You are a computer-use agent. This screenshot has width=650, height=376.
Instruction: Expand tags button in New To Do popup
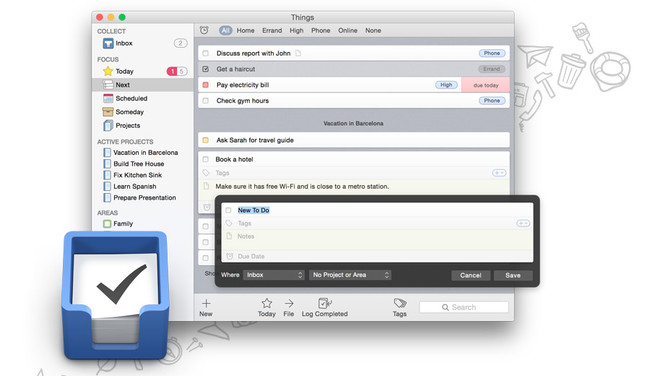pyautogui.click(x=523, y=223)
